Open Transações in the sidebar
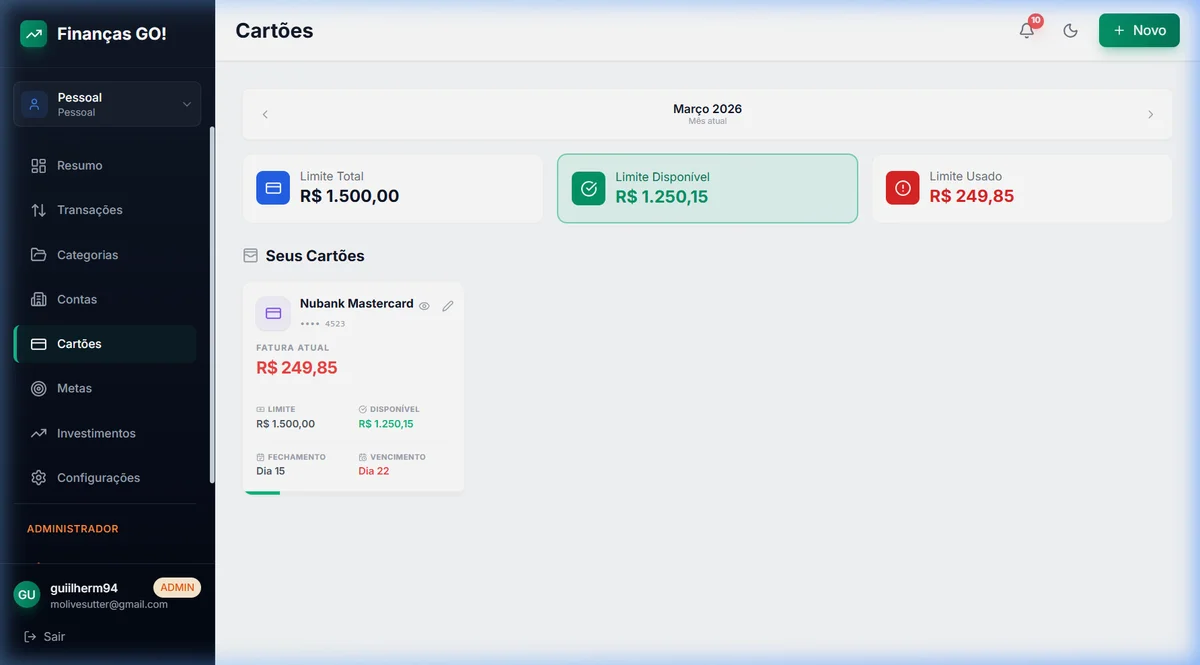 (89, 210)
